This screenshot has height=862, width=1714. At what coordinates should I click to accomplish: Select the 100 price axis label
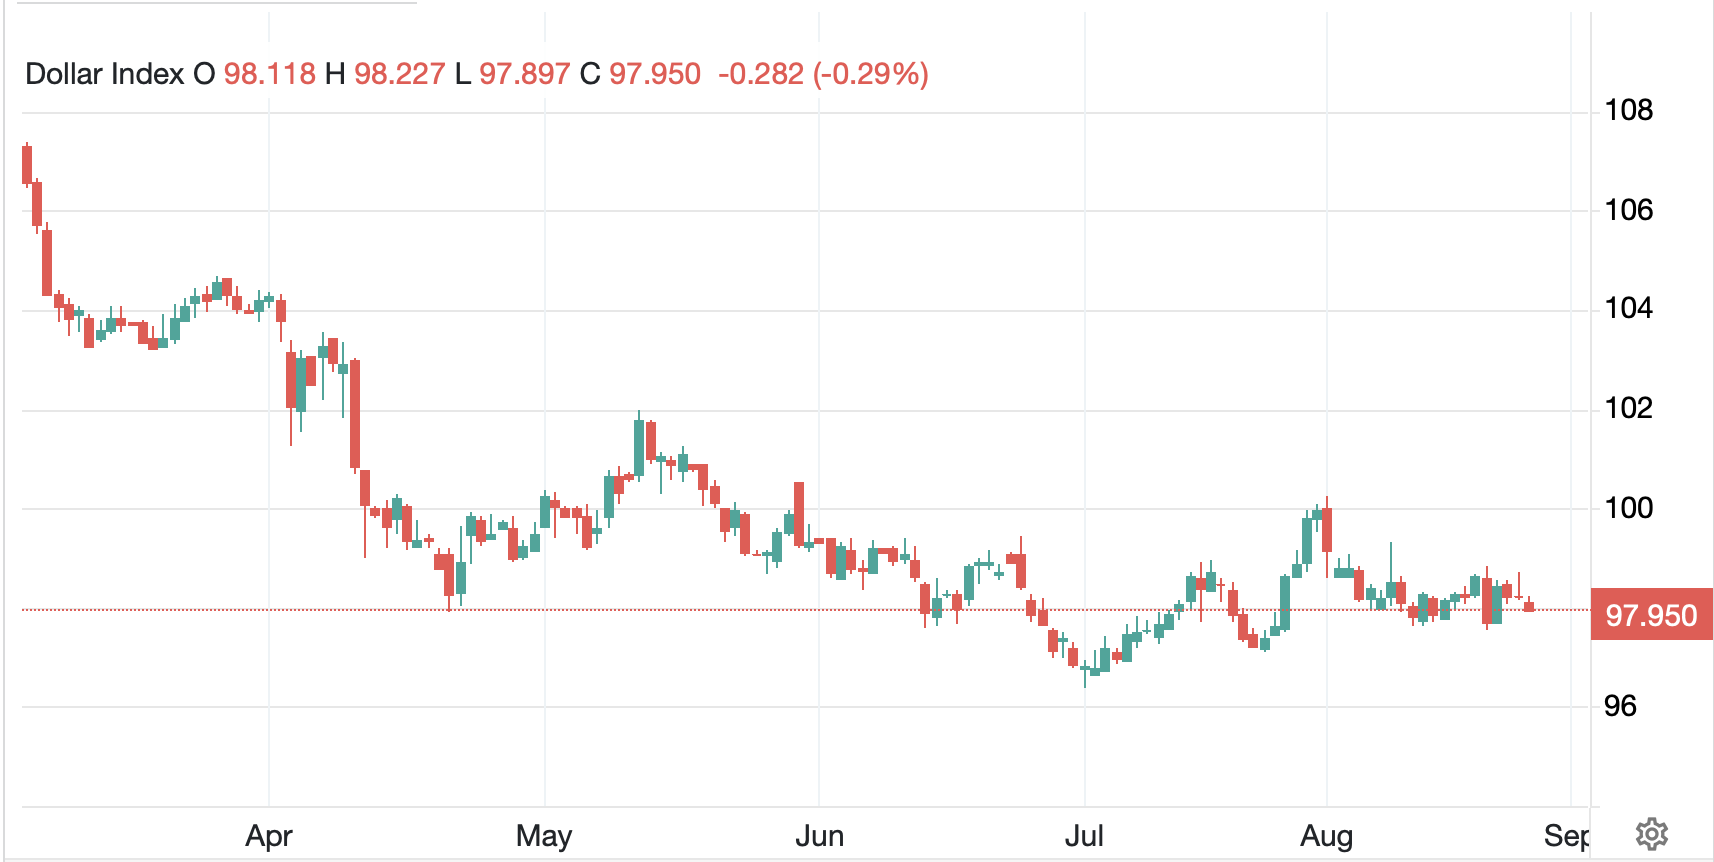1628,508
